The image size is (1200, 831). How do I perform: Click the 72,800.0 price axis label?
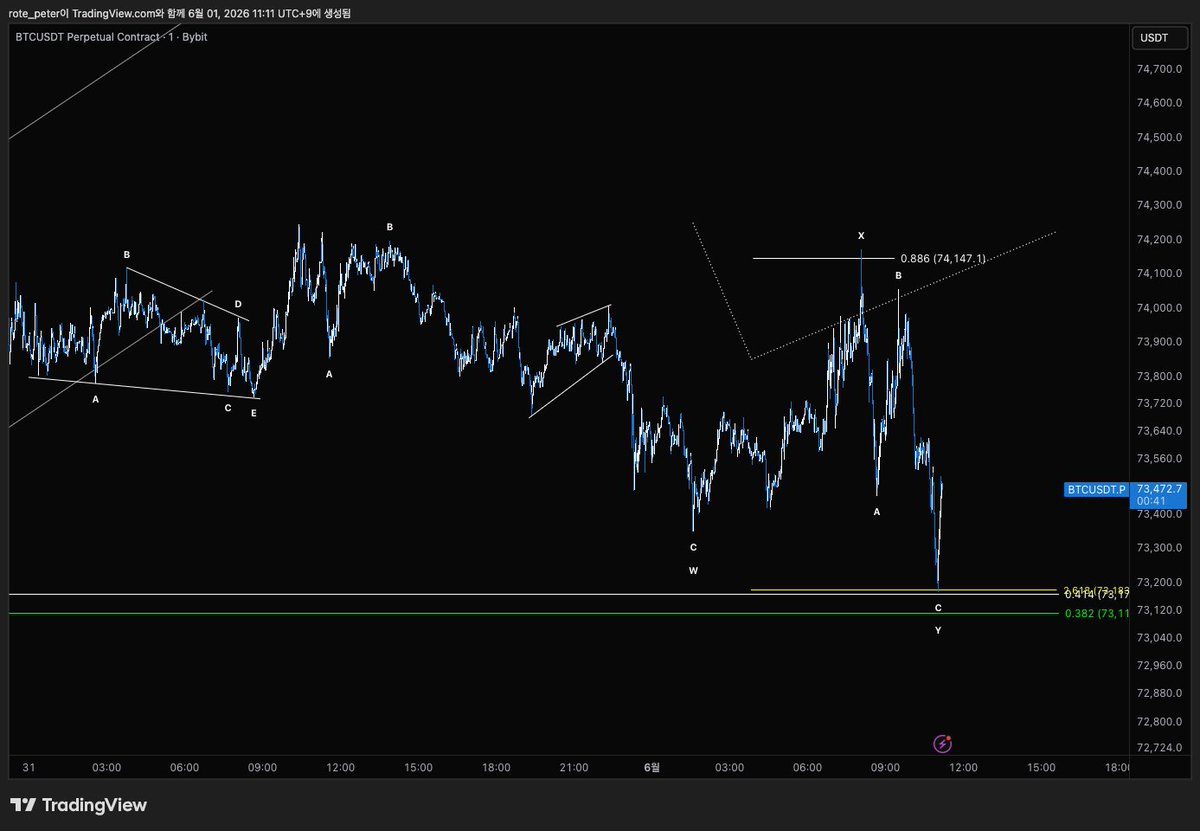pyautogui.click(x=1158, y=720)
